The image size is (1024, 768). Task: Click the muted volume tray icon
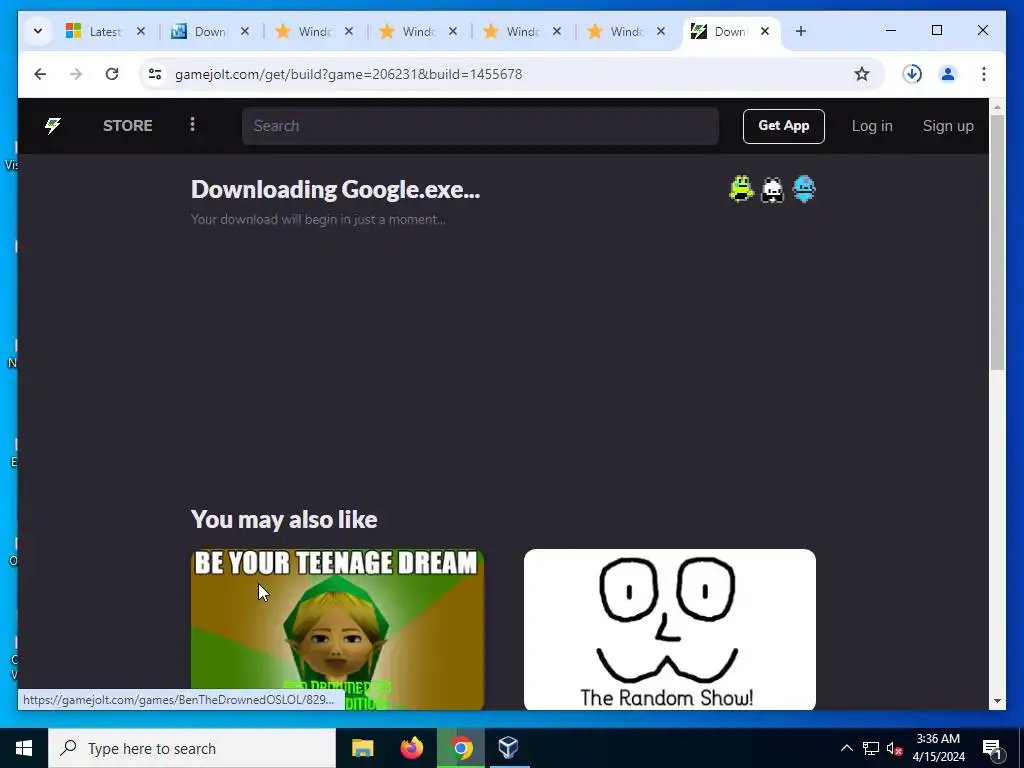[894, 748]
